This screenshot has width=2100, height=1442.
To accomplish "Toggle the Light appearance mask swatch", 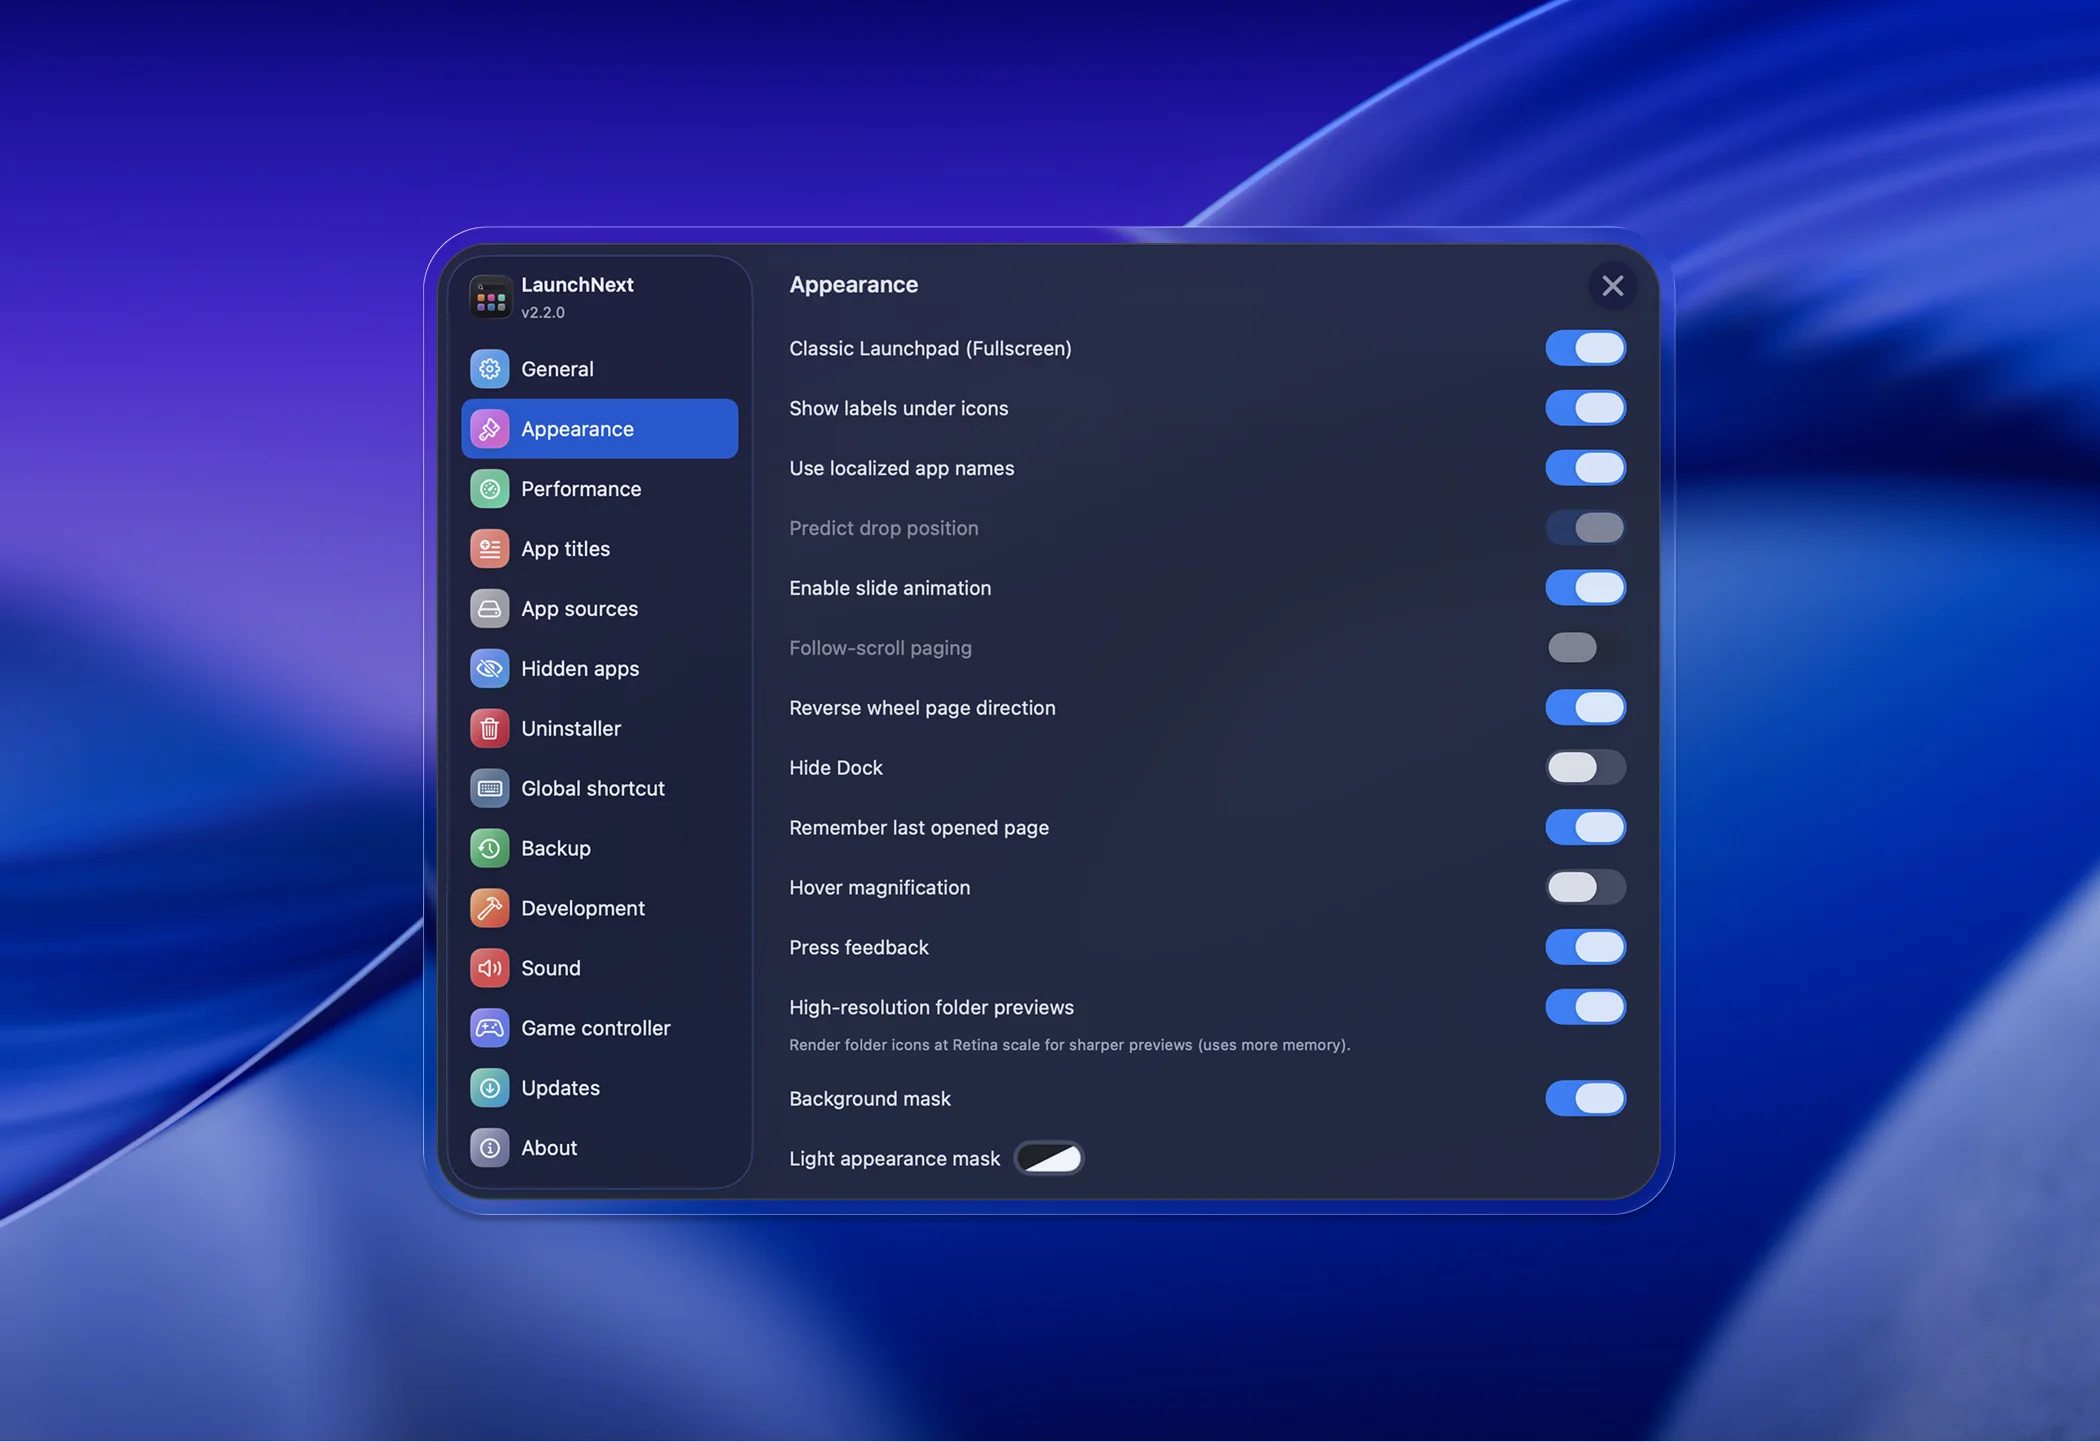I will point(1048,1158).
